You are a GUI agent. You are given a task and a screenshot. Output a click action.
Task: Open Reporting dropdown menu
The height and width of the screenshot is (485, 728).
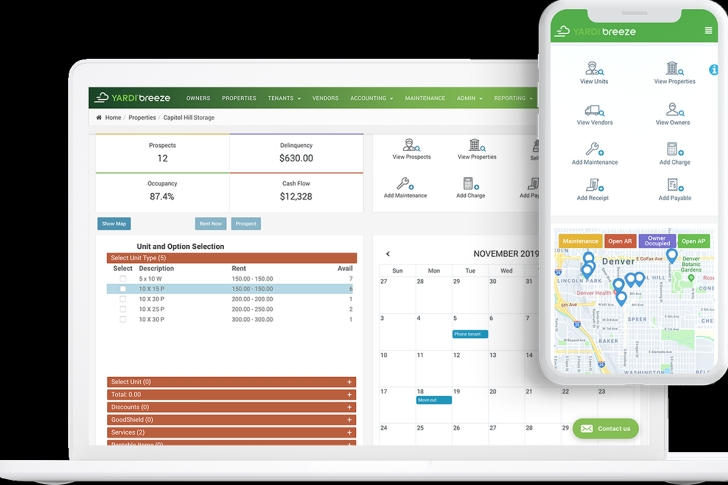click(x=513, y=98)
